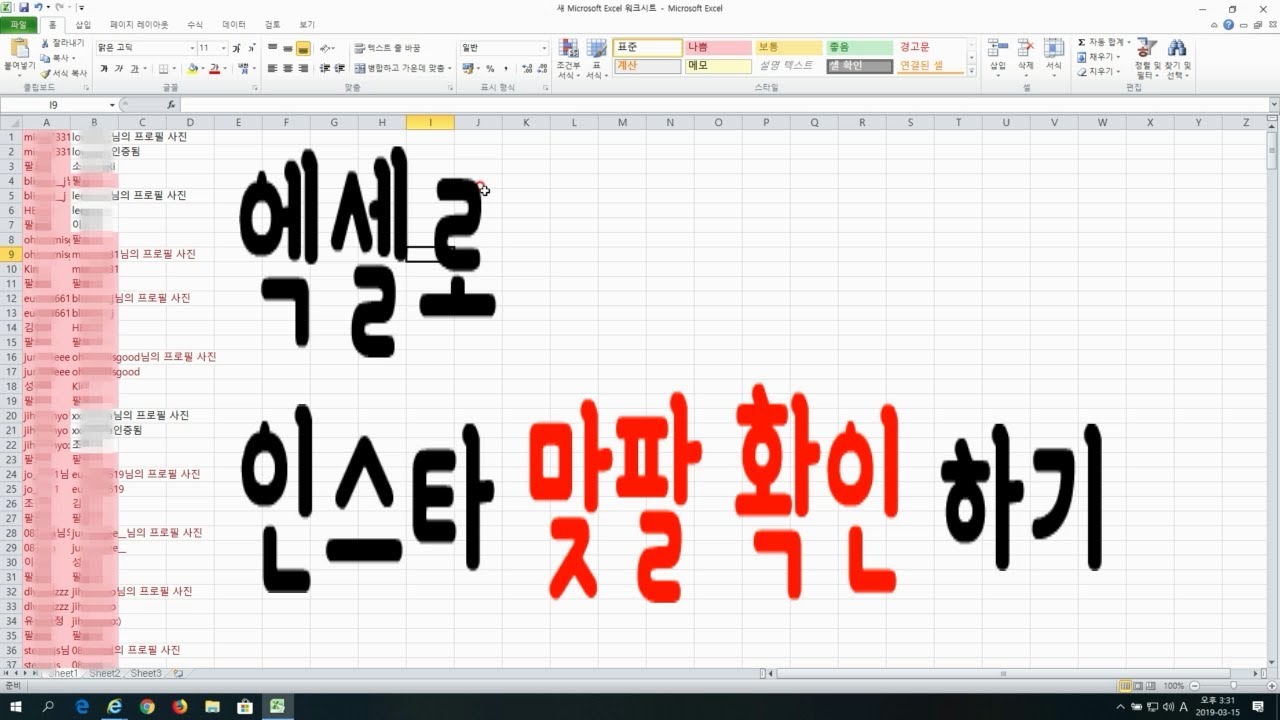Image resolution: width=1280 pixels, height=720 pixels.
Task: Increase the font size
Action: click(x=237, y=48)
